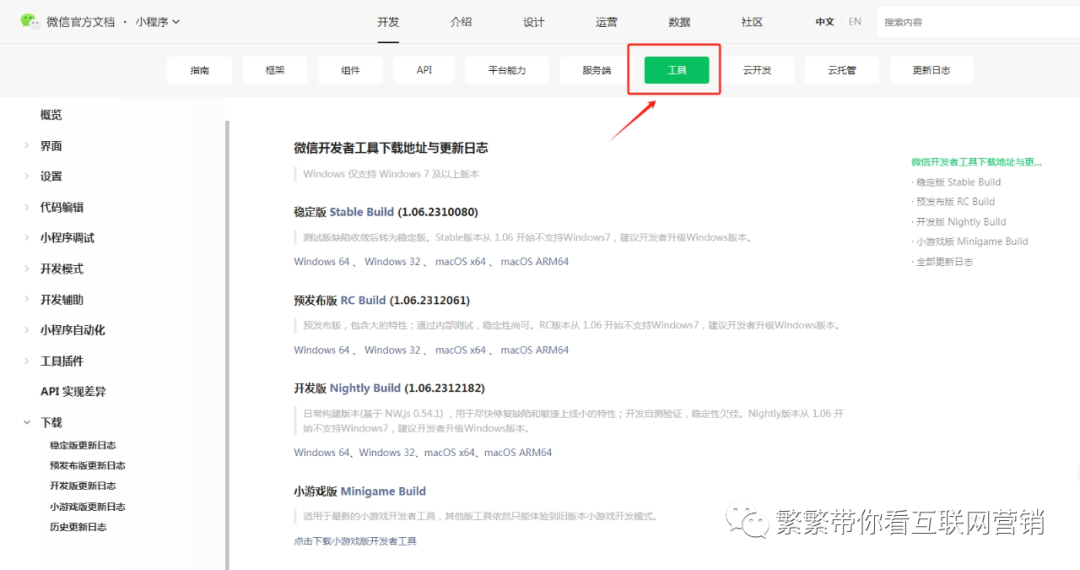
Task: Download RC Build Windows 32
Action: tap(392, 350)
